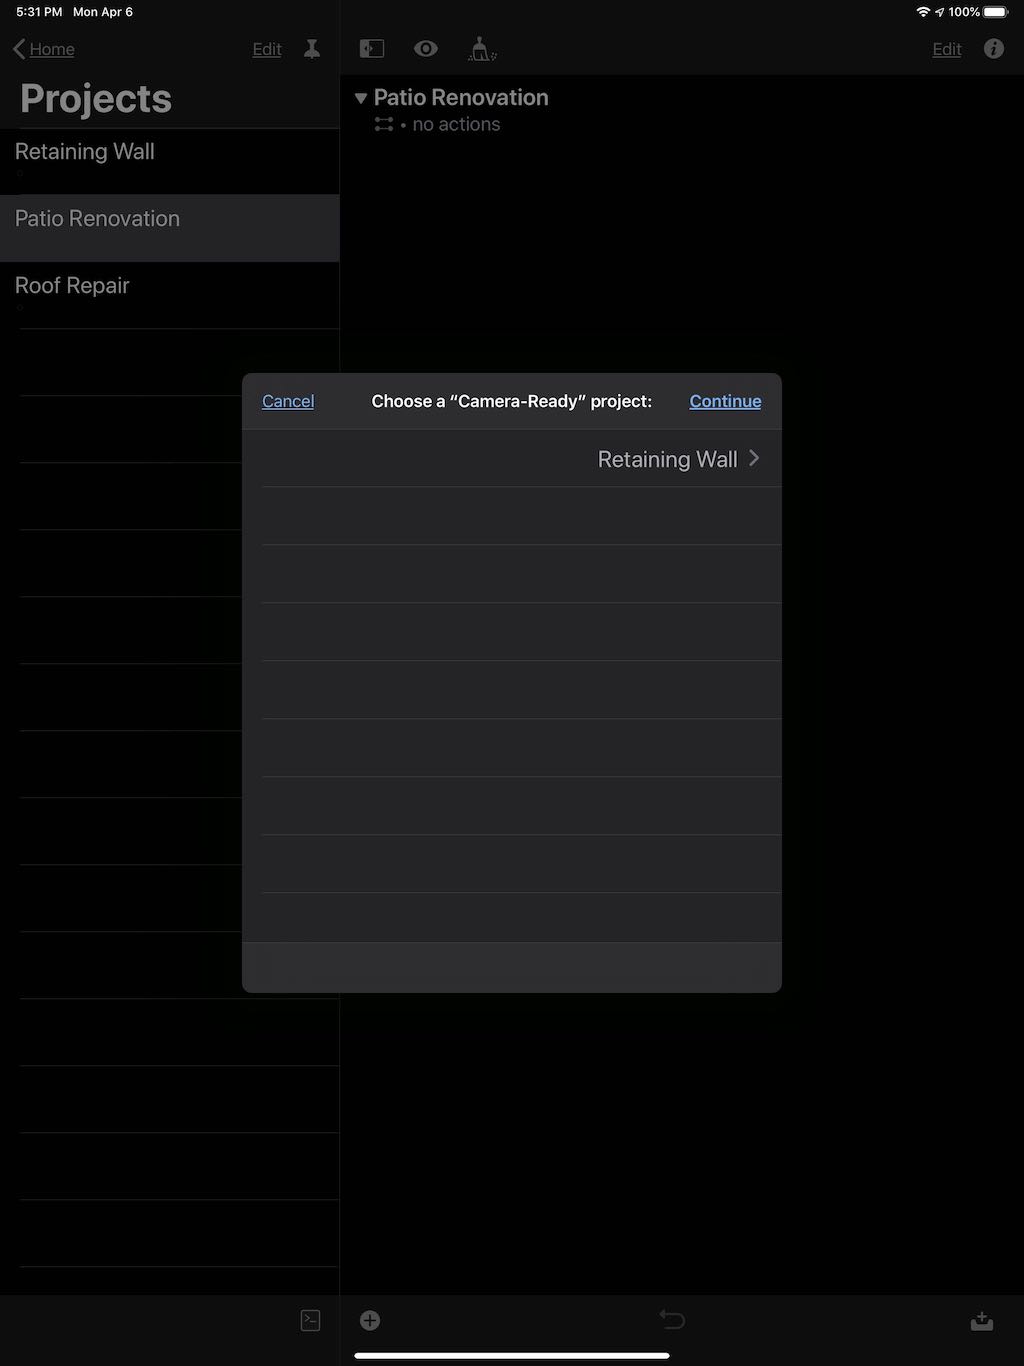Click the Home back chevron

point(19,49)
